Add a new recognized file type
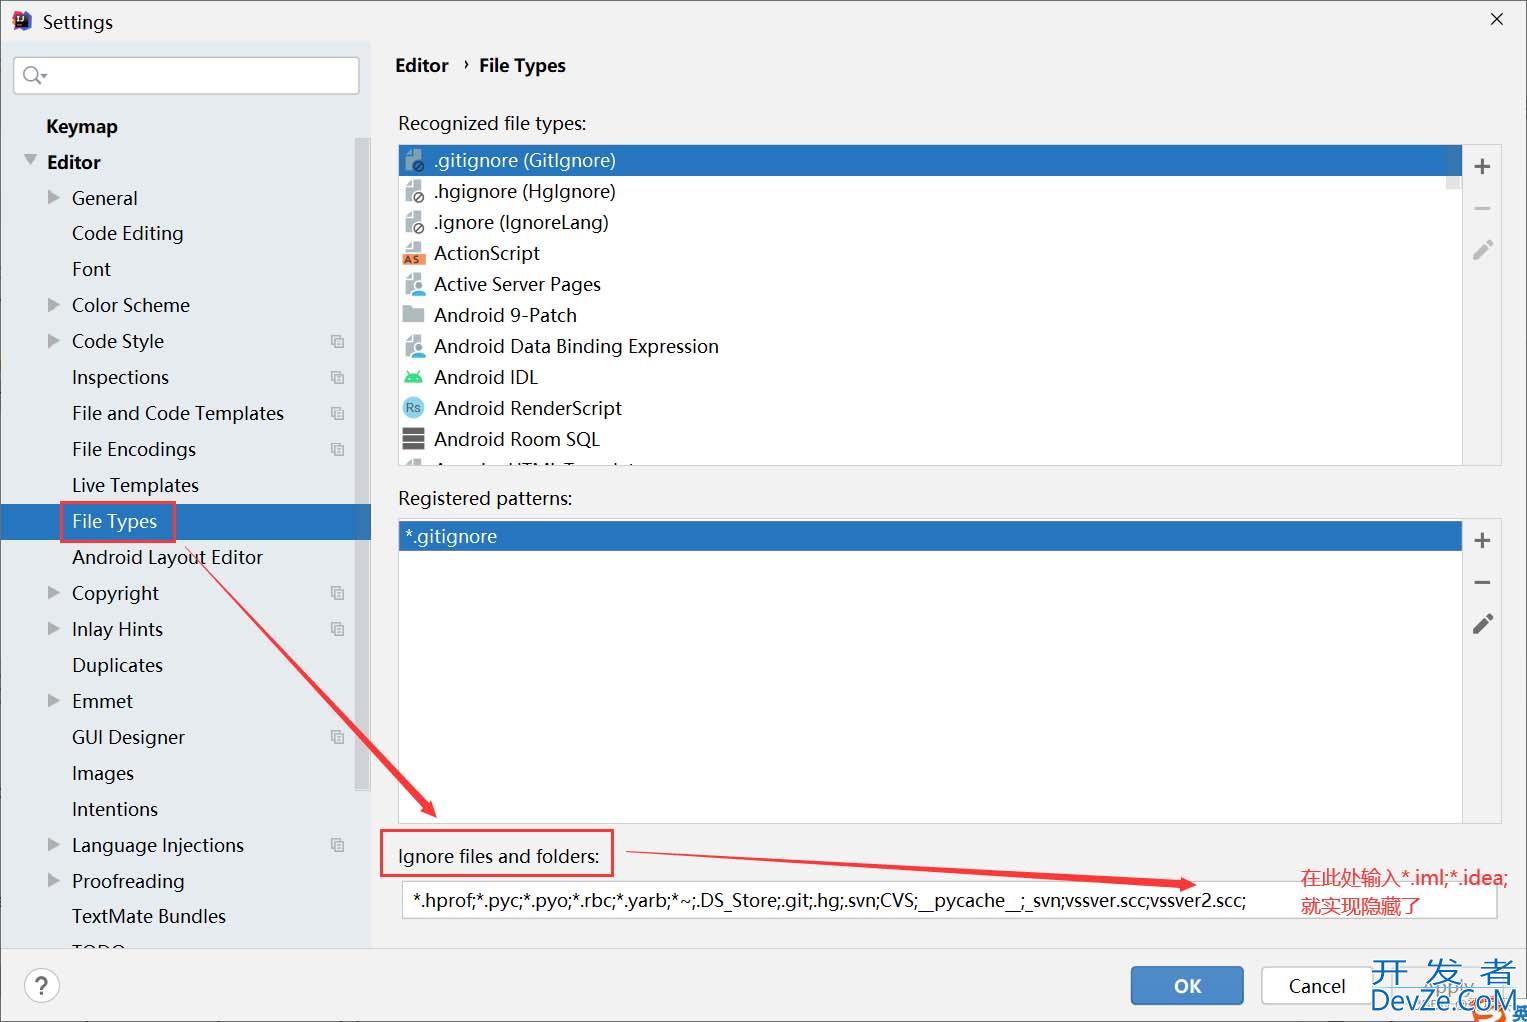Screen dimensions: 1527x1022 click(1482, 167)
